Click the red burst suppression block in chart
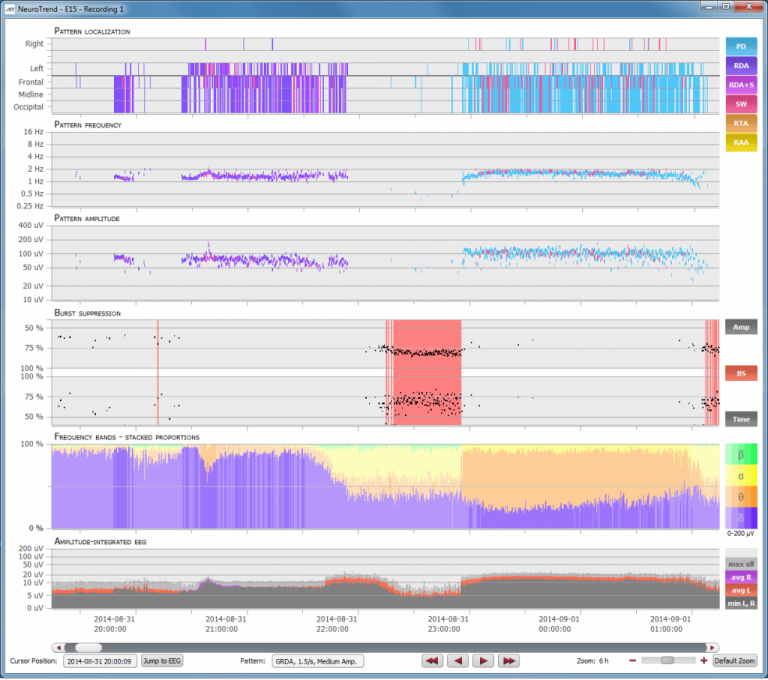The height and width of the screenshot is (680, 768). point(427,372)
